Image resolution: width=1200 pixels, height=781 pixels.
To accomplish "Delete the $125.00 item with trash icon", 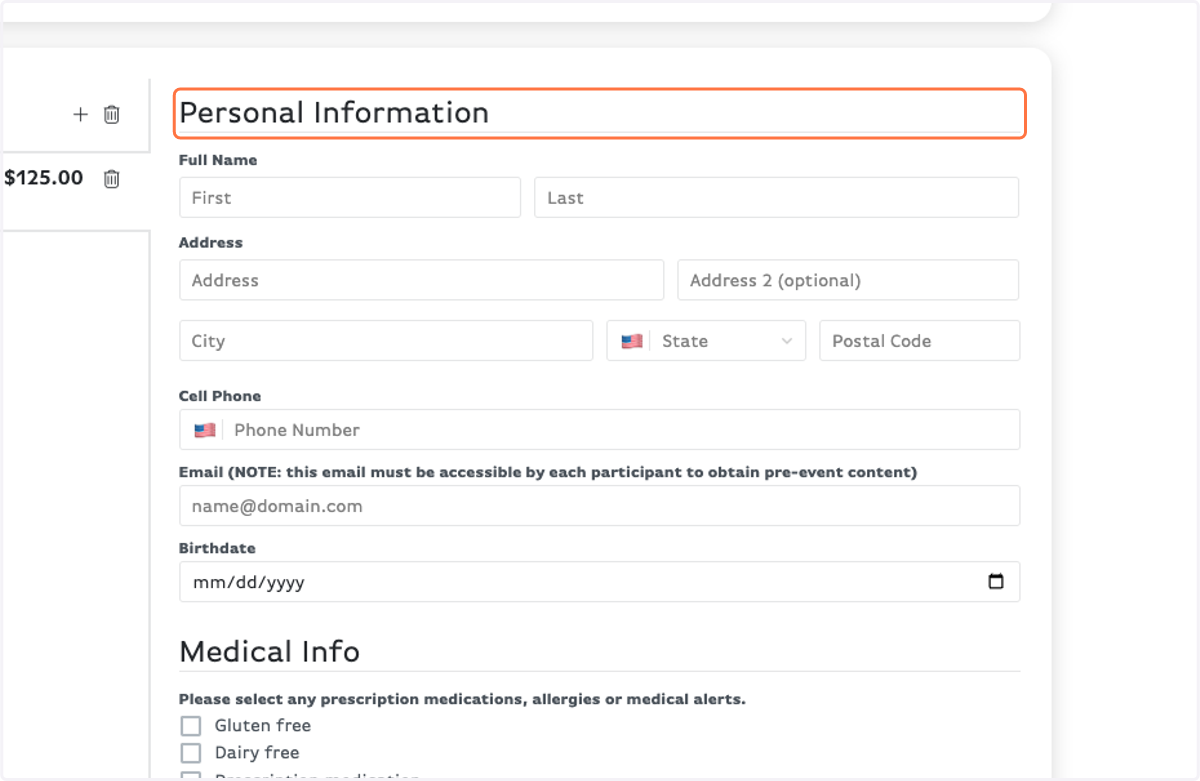I will (112, 179).
